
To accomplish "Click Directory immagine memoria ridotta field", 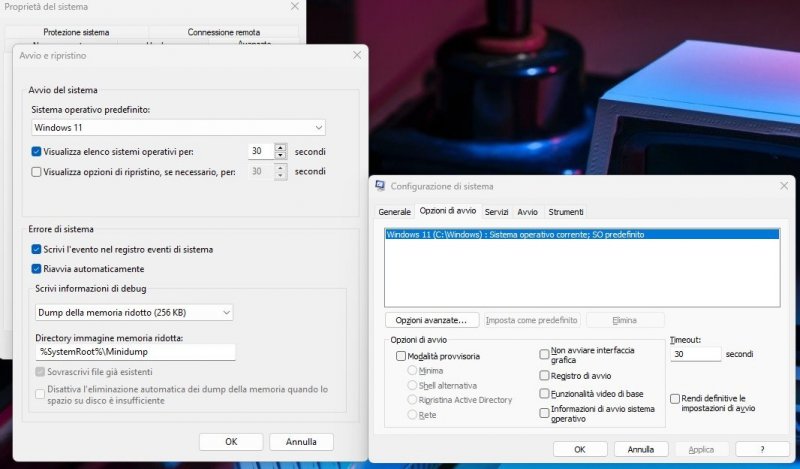I will pos(135,352).
